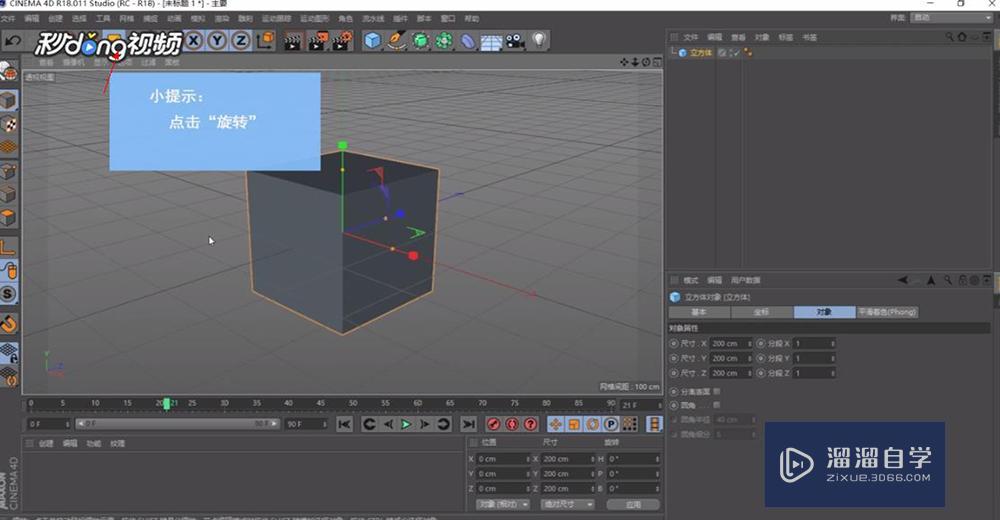The height and width of the screenshot is (520, 1000).
Task: Click the Viewport Solo S icon
Action: click(8, 293)
